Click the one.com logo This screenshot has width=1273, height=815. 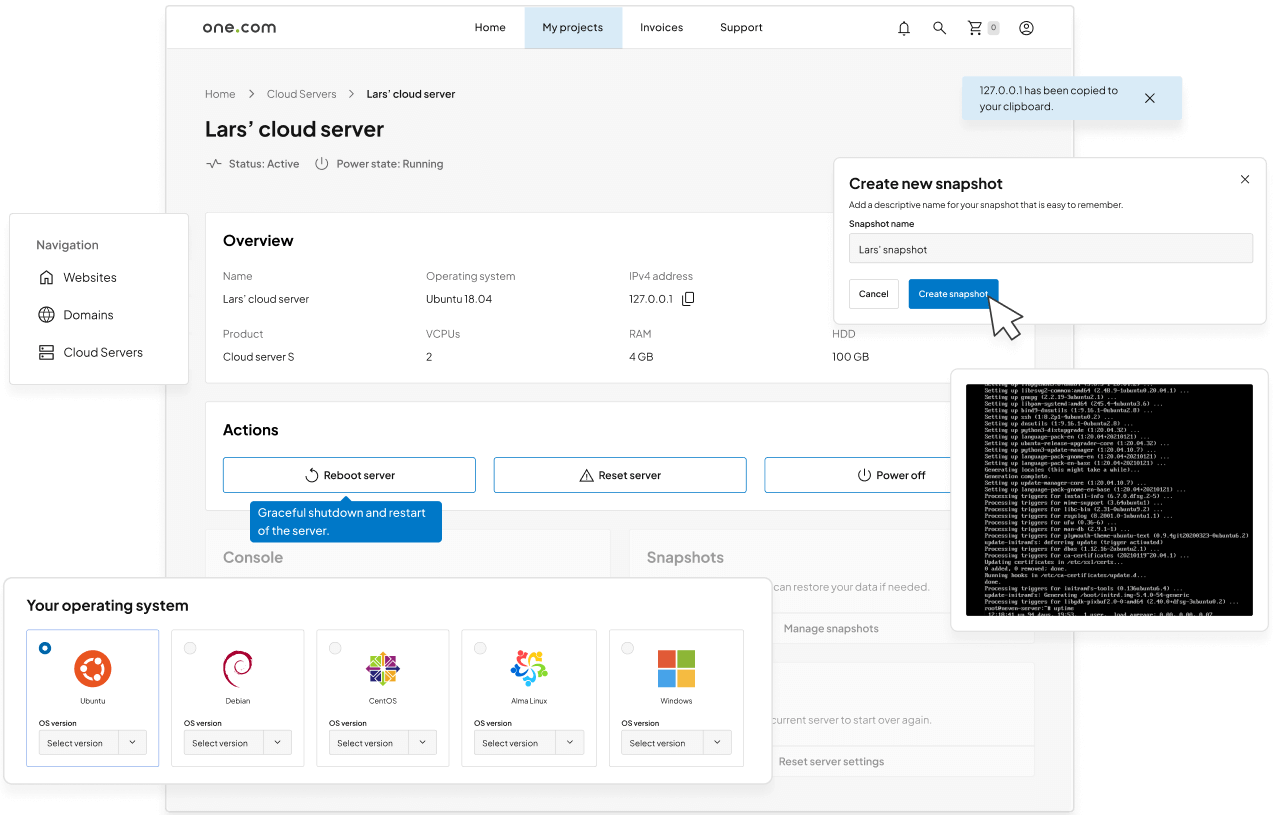pos(239,28)
